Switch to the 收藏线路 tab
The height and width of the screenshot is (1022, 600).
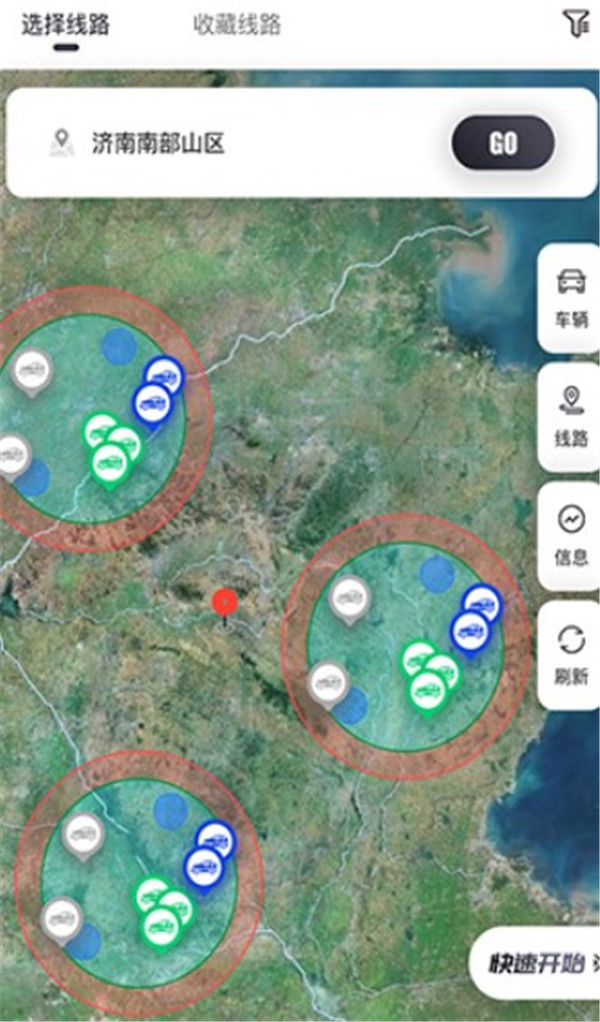pos(237,25)
